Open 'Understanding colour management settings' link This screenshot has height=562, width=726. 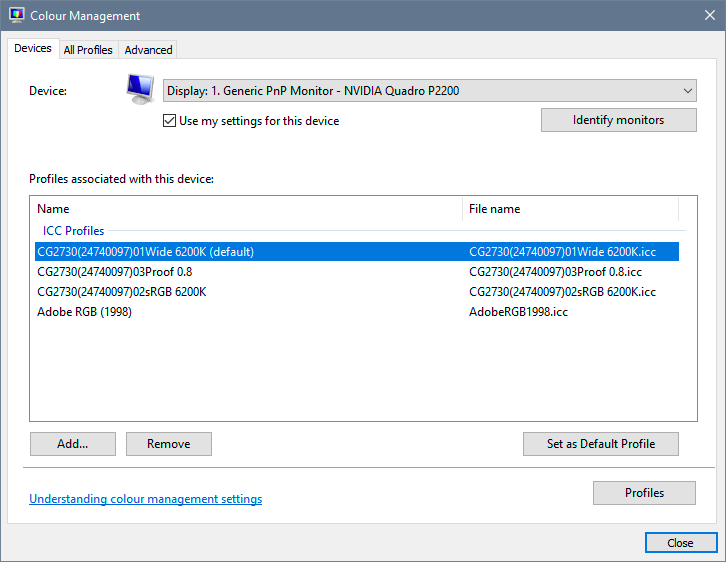(x=146, y=499)
